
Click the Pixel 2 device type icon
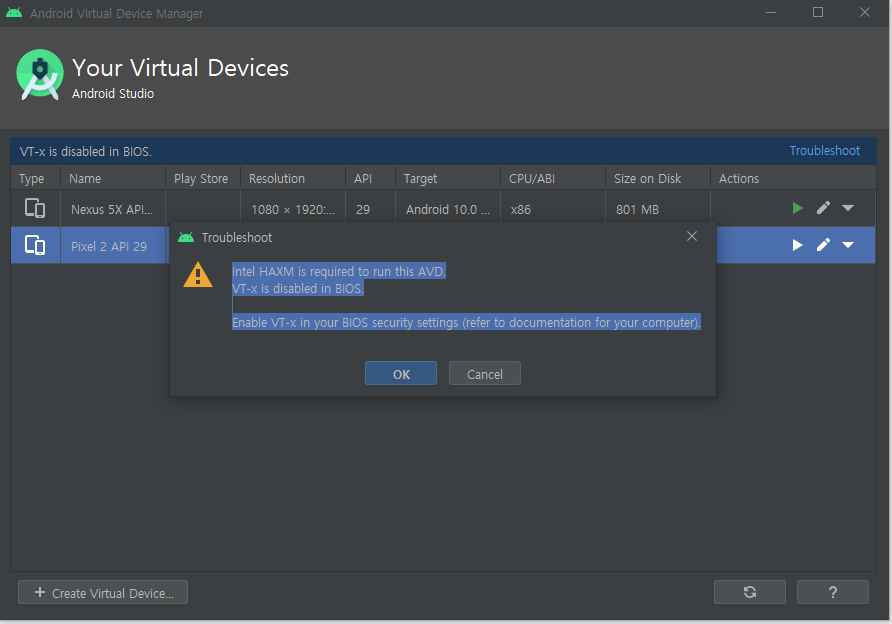pyautogui.click(x=35, y=245)
